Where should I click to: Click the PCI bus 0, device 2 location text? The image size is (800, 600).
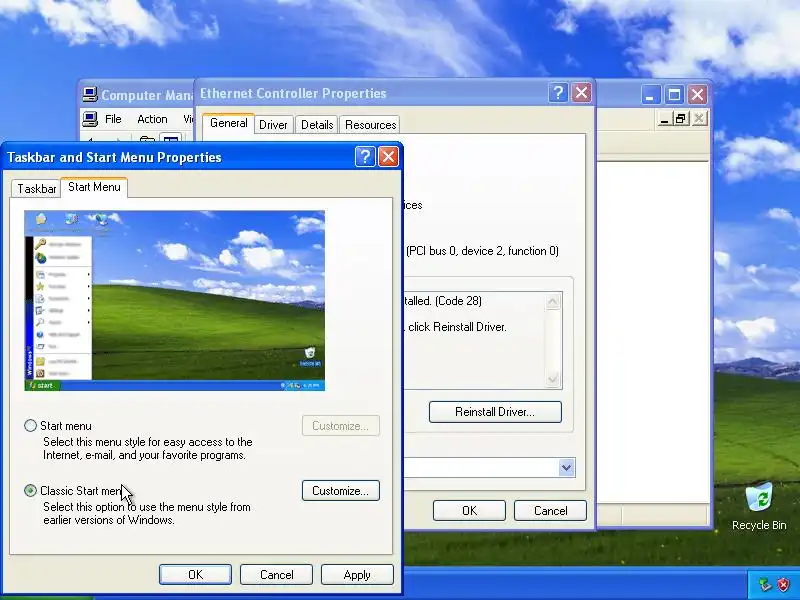tap(482, 251)
